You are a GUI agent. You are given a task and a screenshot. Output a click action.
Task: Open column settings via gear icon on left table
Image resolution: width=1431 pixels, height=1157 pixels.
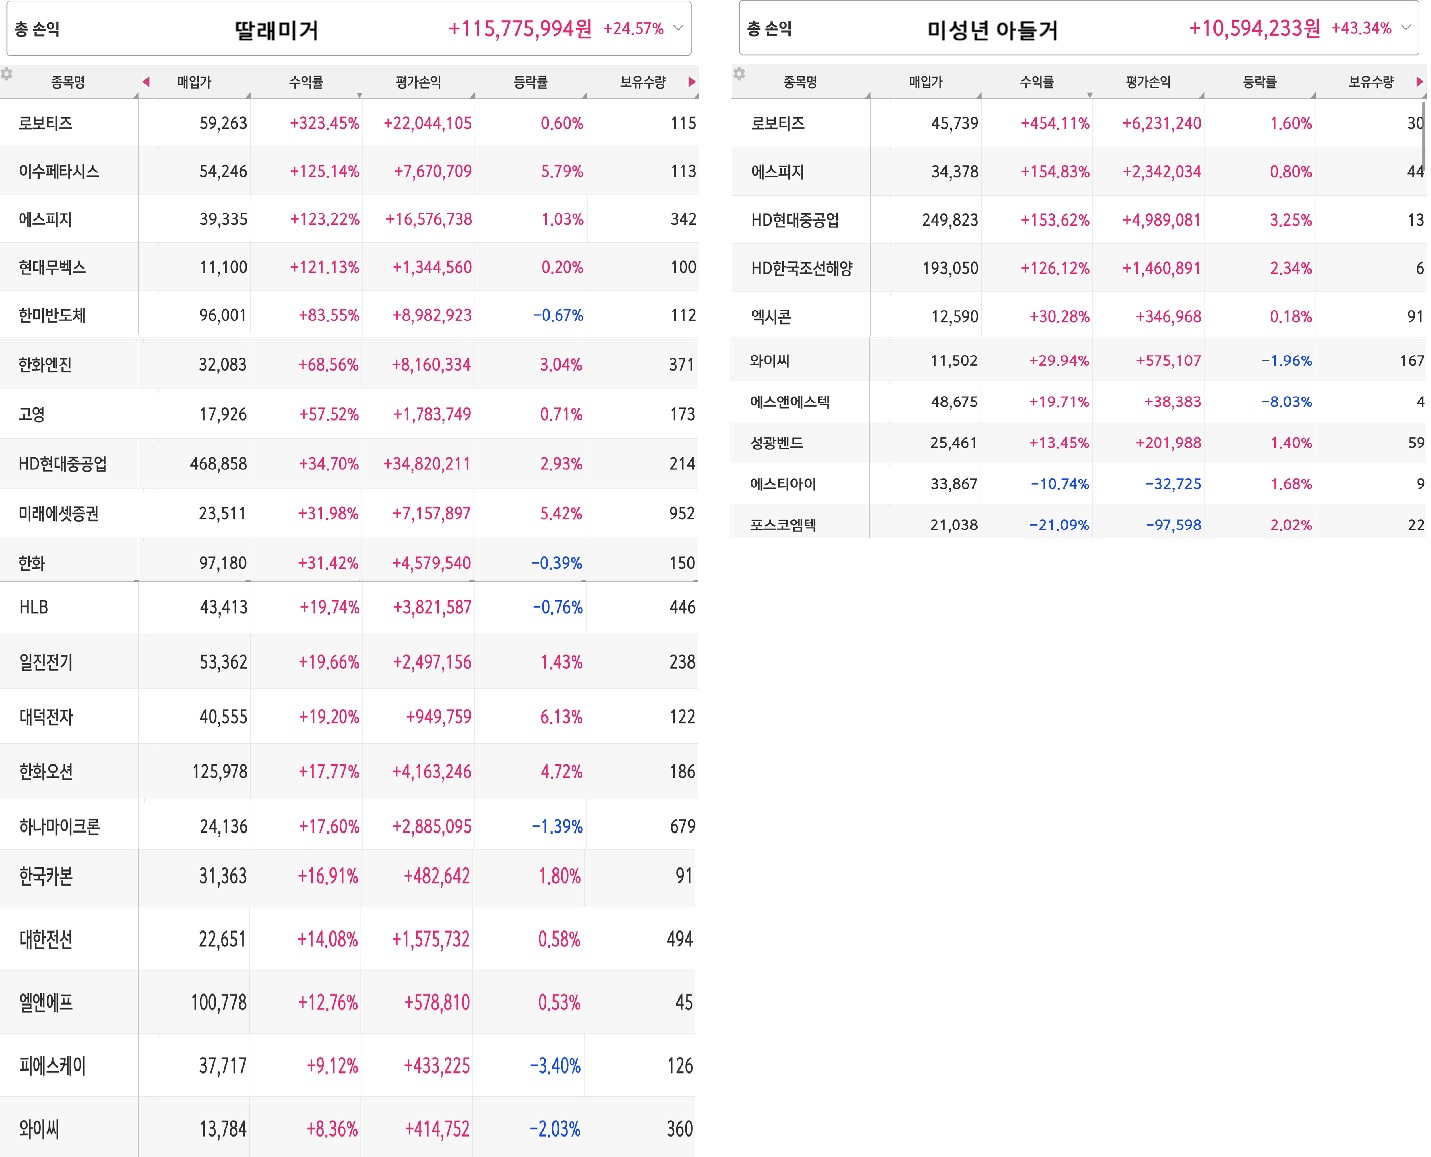click(8, 74)
